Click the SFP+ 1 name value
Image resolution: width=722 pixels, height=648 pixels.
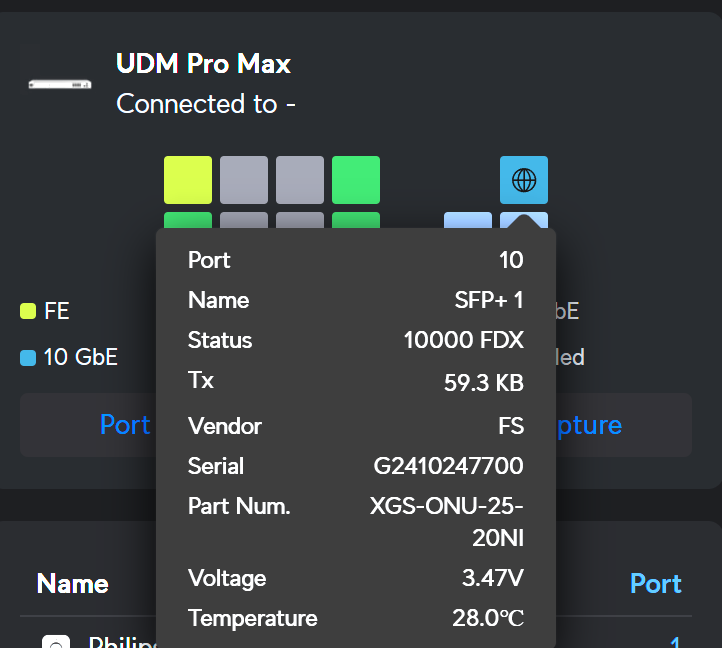pos(489,300)
